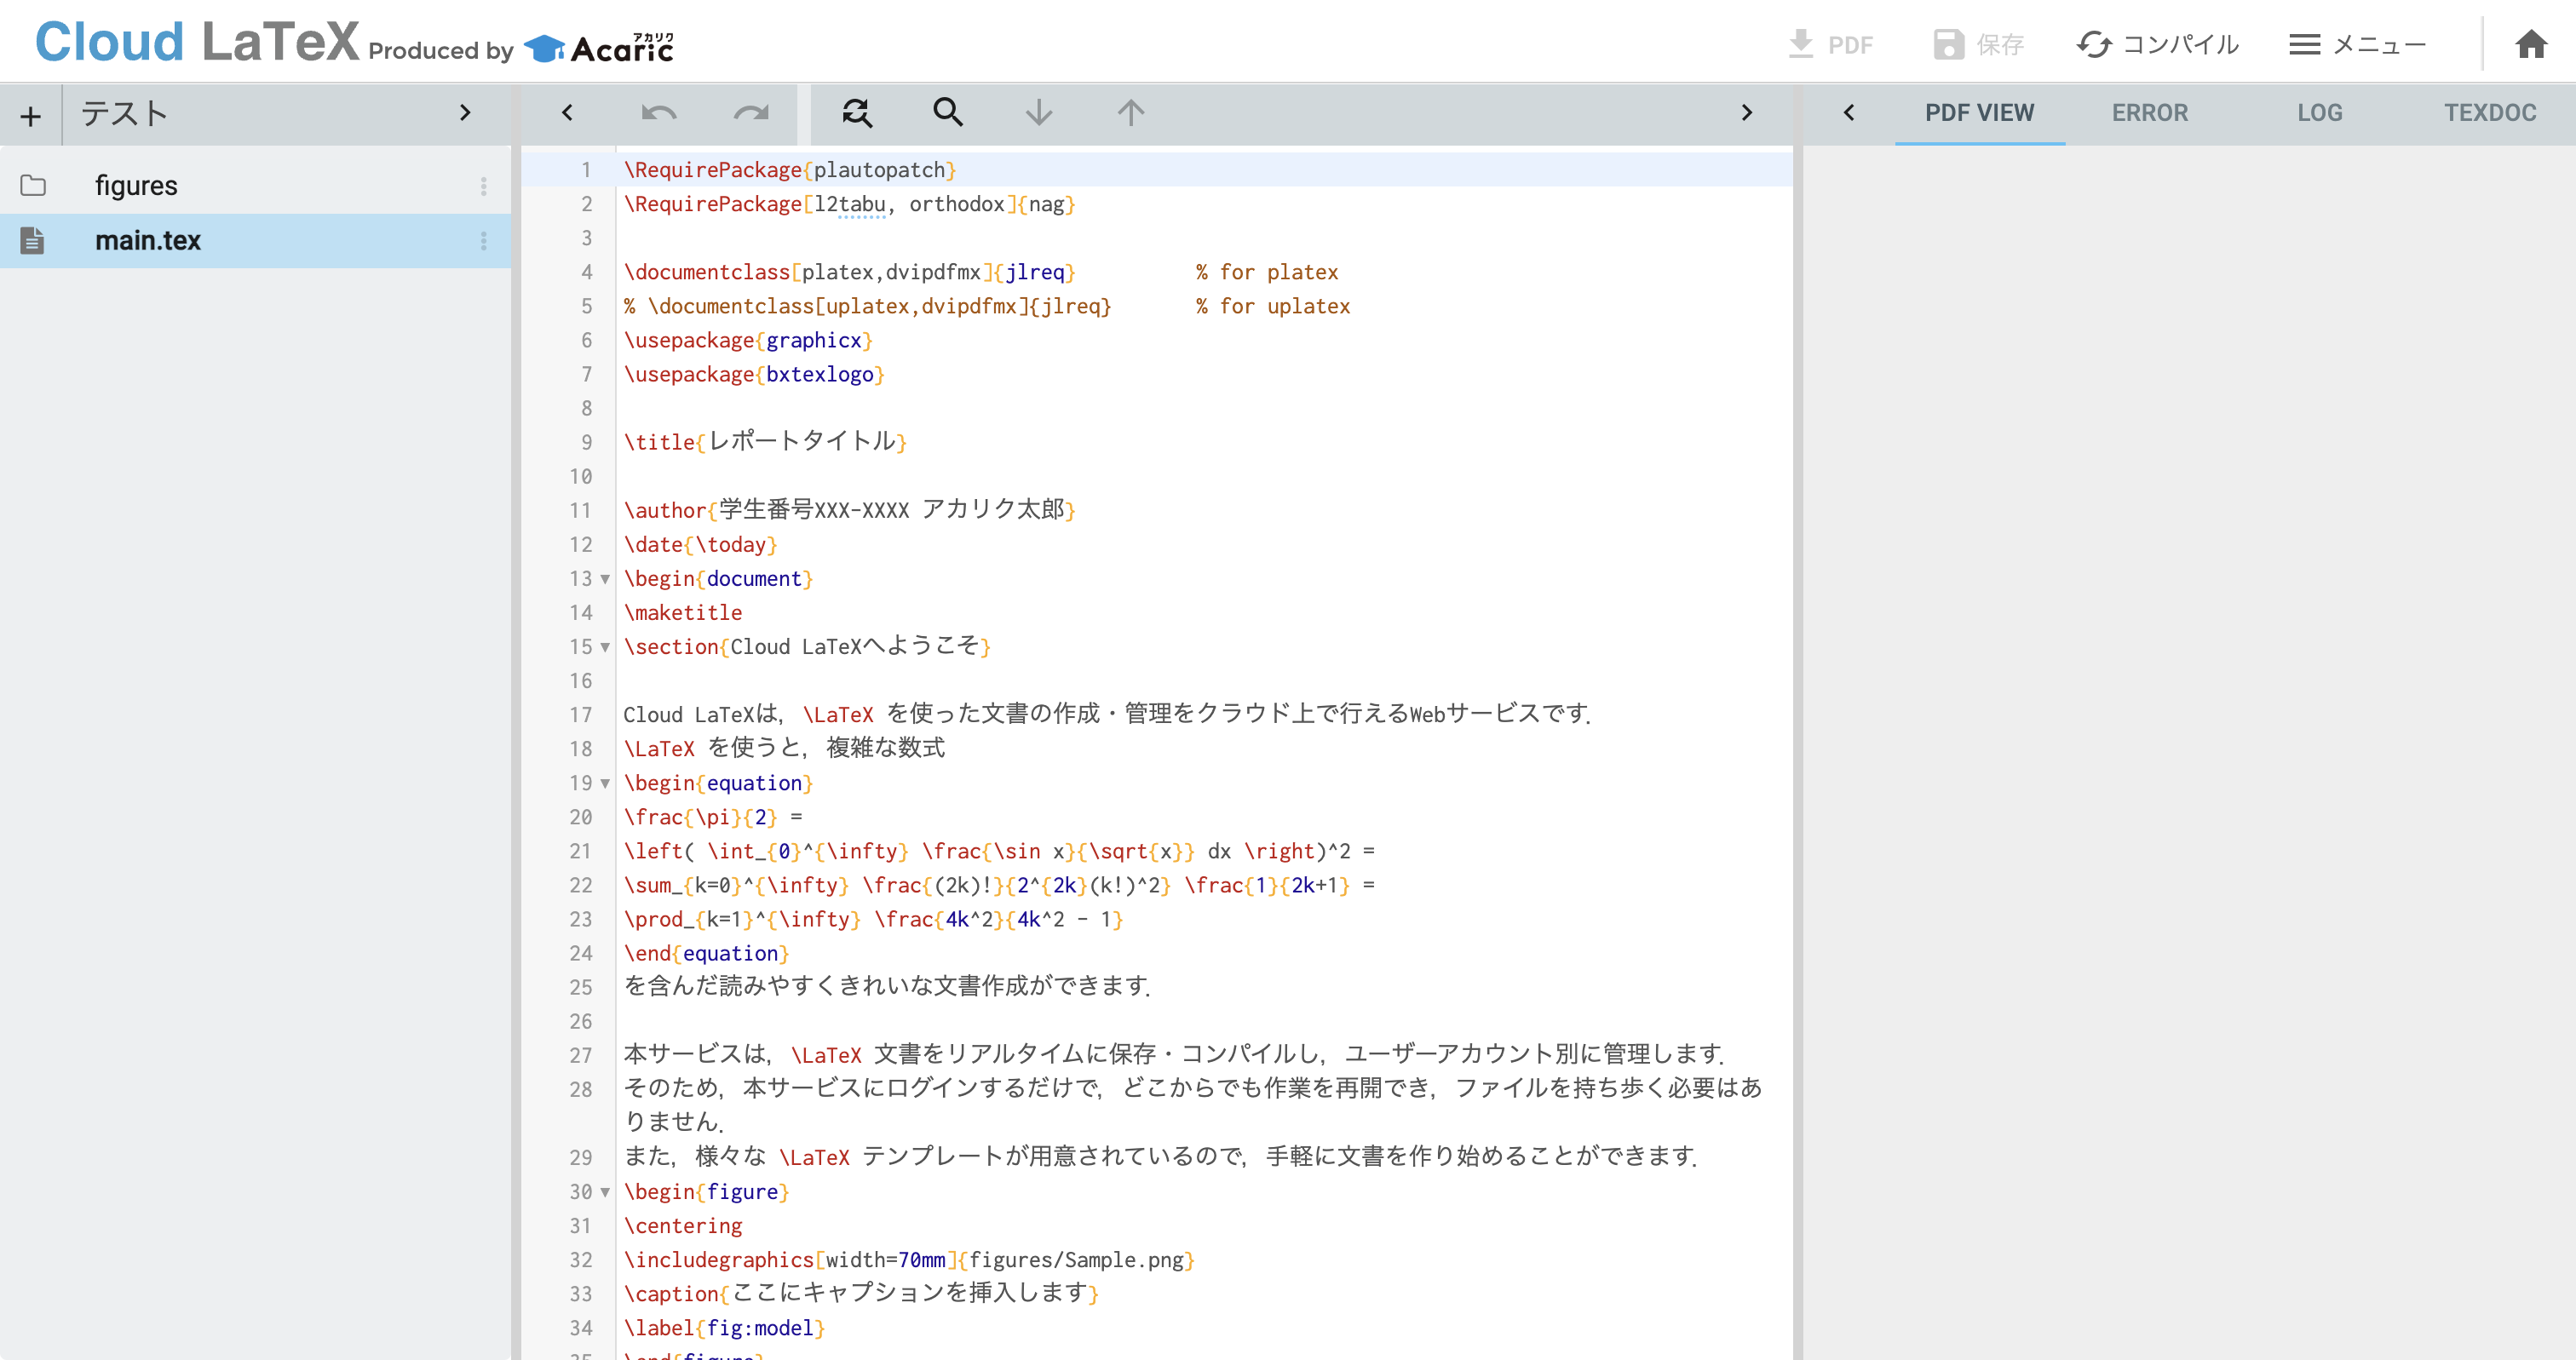Collapse the document environment at line 13
The width and height of the screenshot is (2576, 1360).
pos(606,579)
